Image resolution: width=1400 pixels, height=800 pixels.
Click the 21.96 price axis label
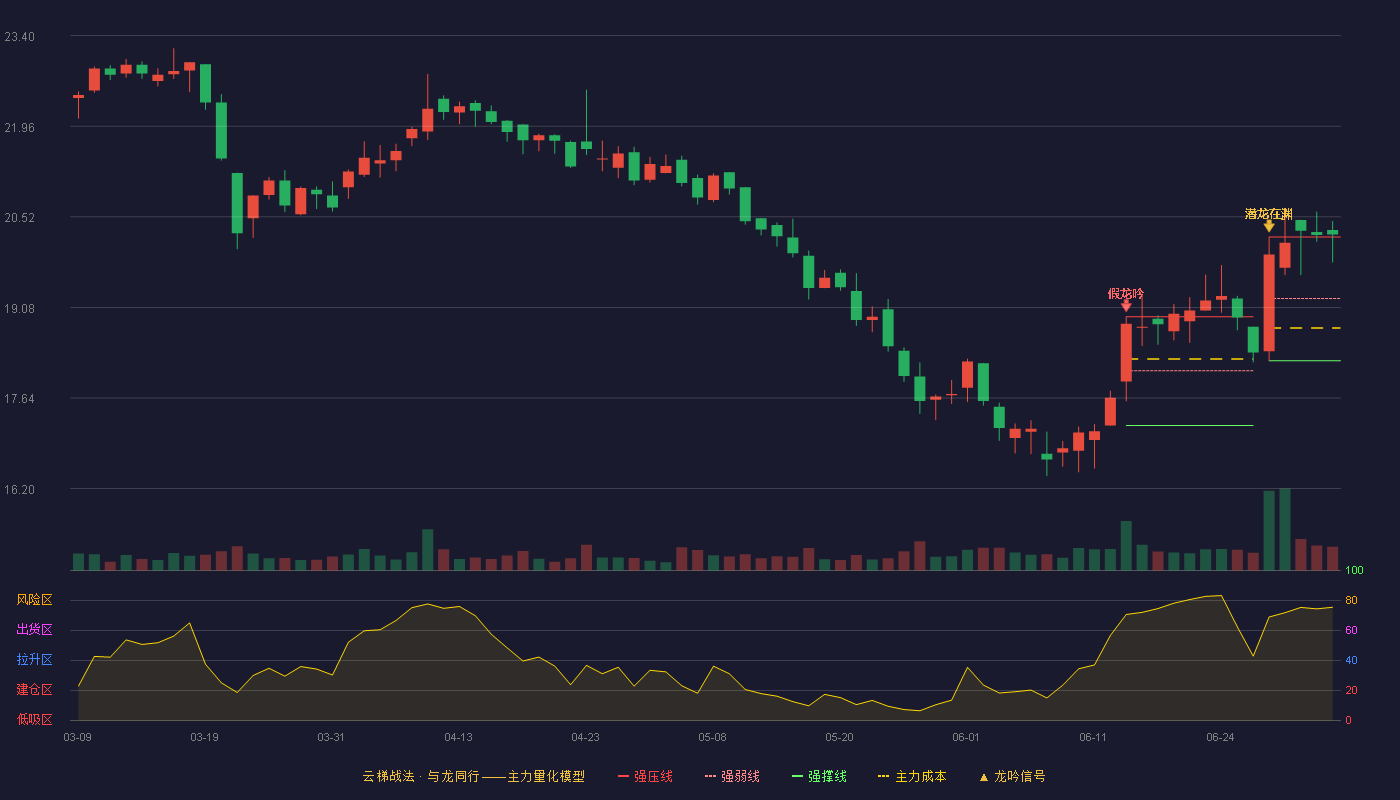pos(19,127)
